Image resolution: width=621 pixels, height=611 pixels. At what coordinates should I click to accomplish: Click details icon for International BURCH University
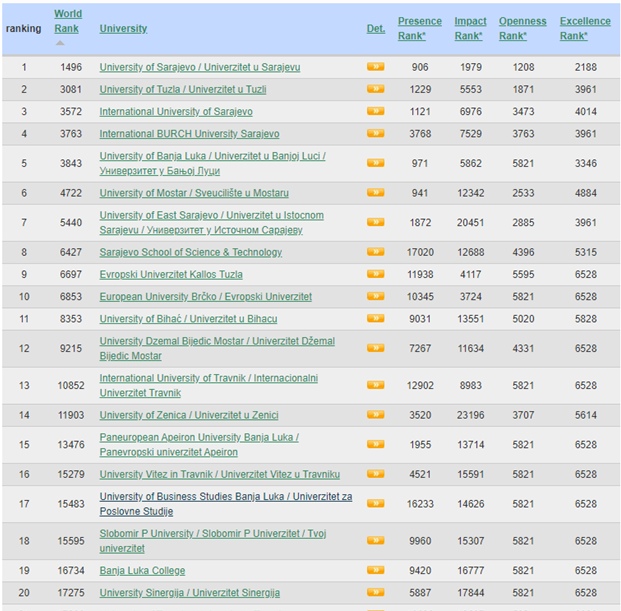pyautogui.click(x=375, y=133)
